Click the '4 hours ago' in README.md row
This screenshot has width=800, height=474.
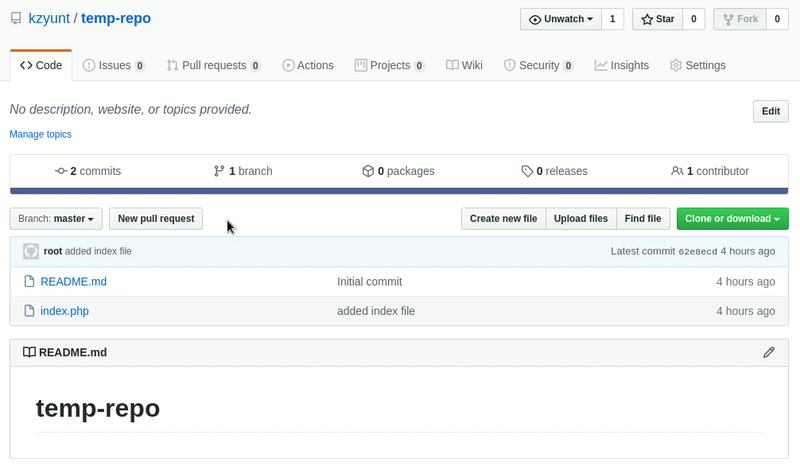click(x=745, y=282)
